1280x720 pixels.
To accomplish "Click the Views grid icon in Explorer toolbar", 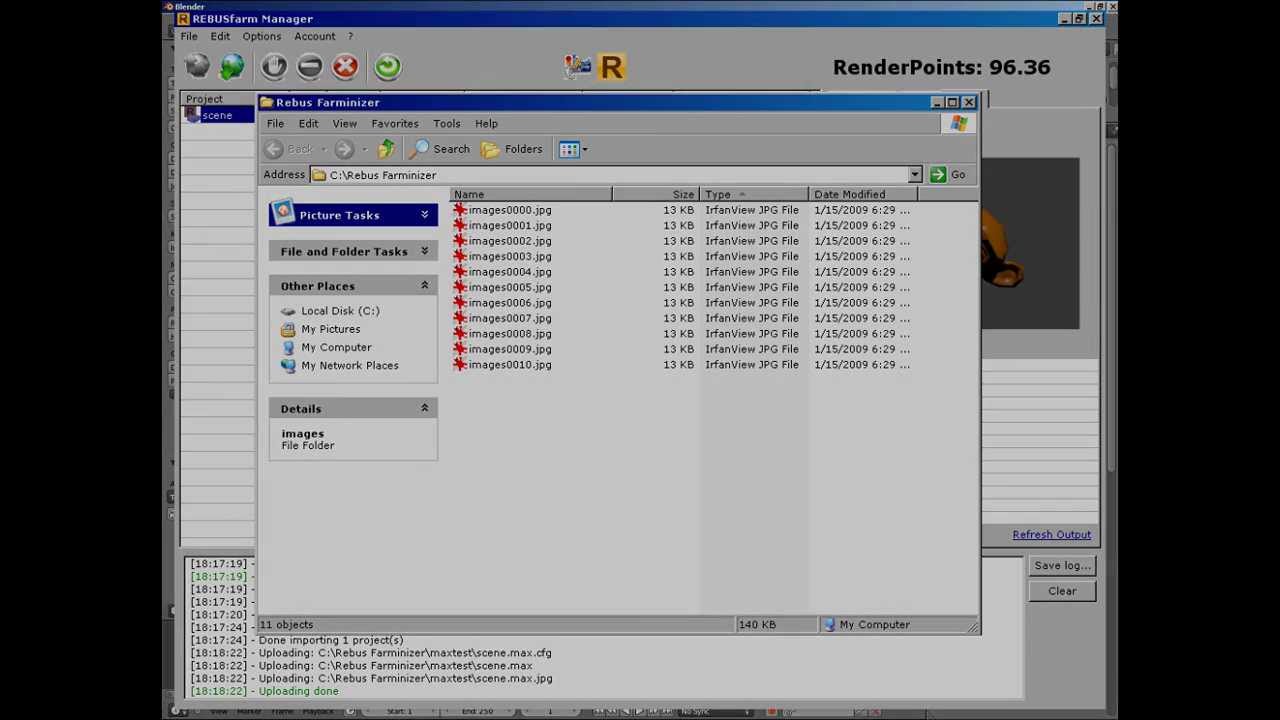I will coord(569,149).
